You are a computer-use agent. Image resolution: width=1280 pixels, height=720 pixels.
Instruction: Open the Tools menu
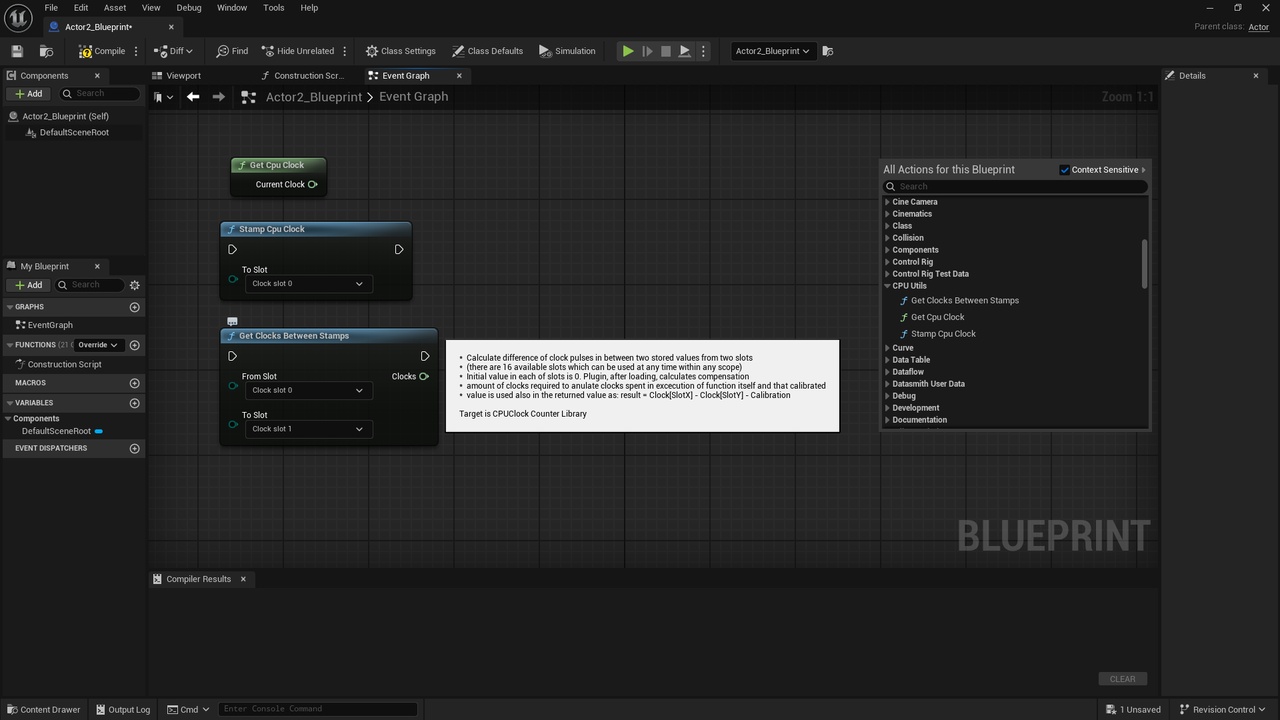[274, 8]
